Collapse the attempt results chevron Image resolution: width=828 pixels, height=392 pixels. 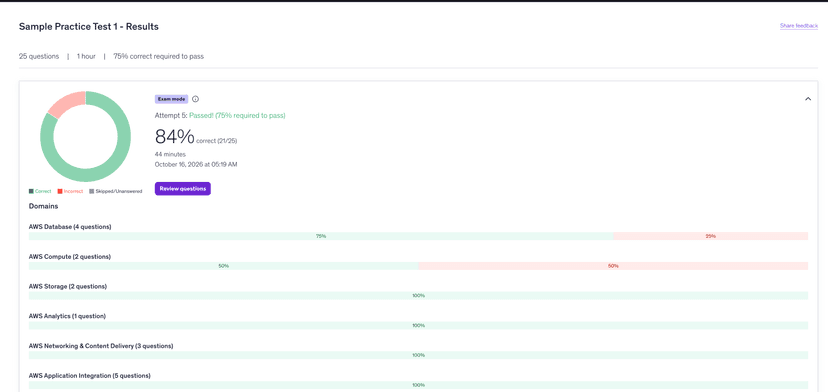pos(807,99)
